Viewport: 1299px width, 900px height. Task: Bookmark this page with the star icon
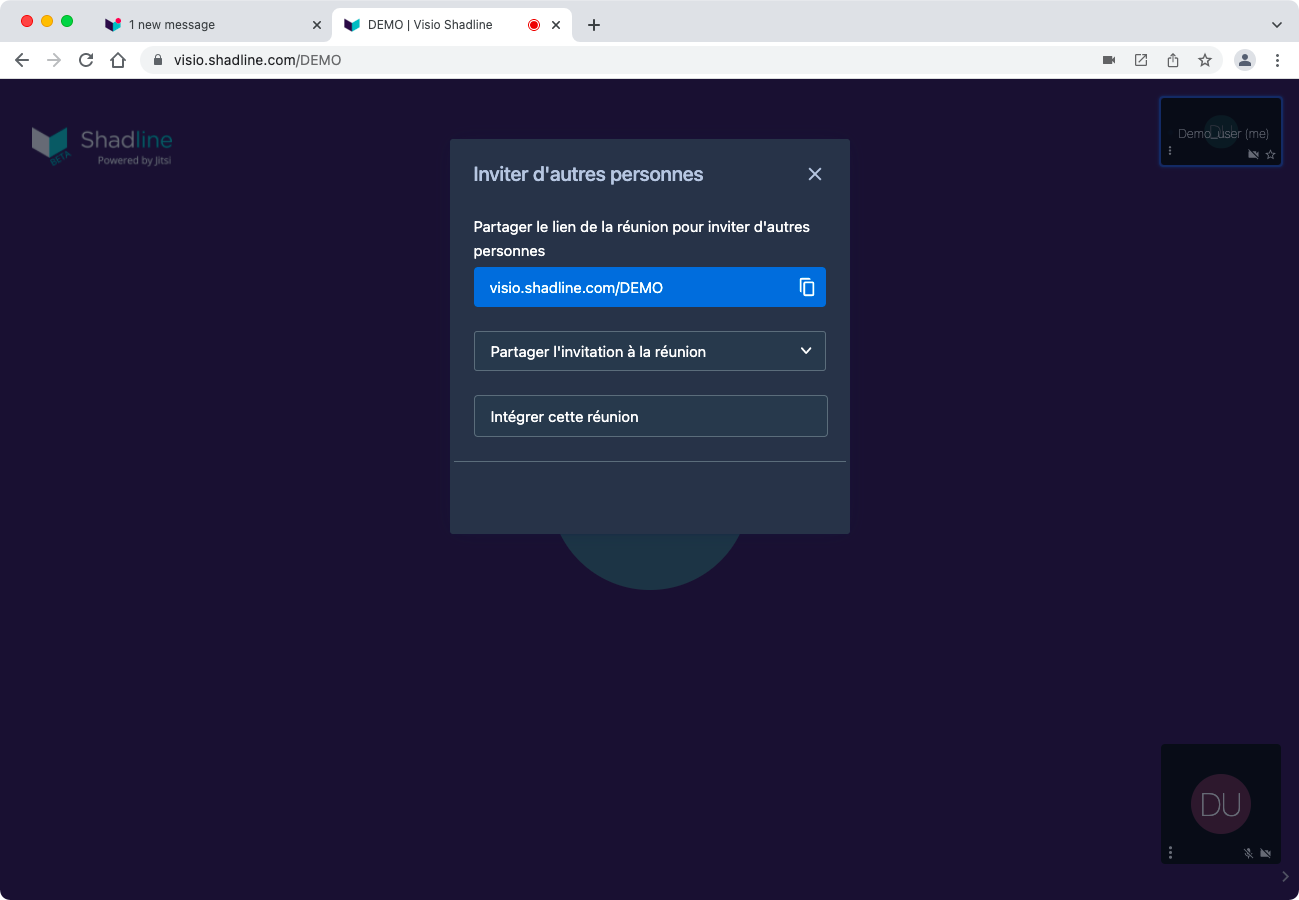pyautogui.click(x=1205, y=60)
